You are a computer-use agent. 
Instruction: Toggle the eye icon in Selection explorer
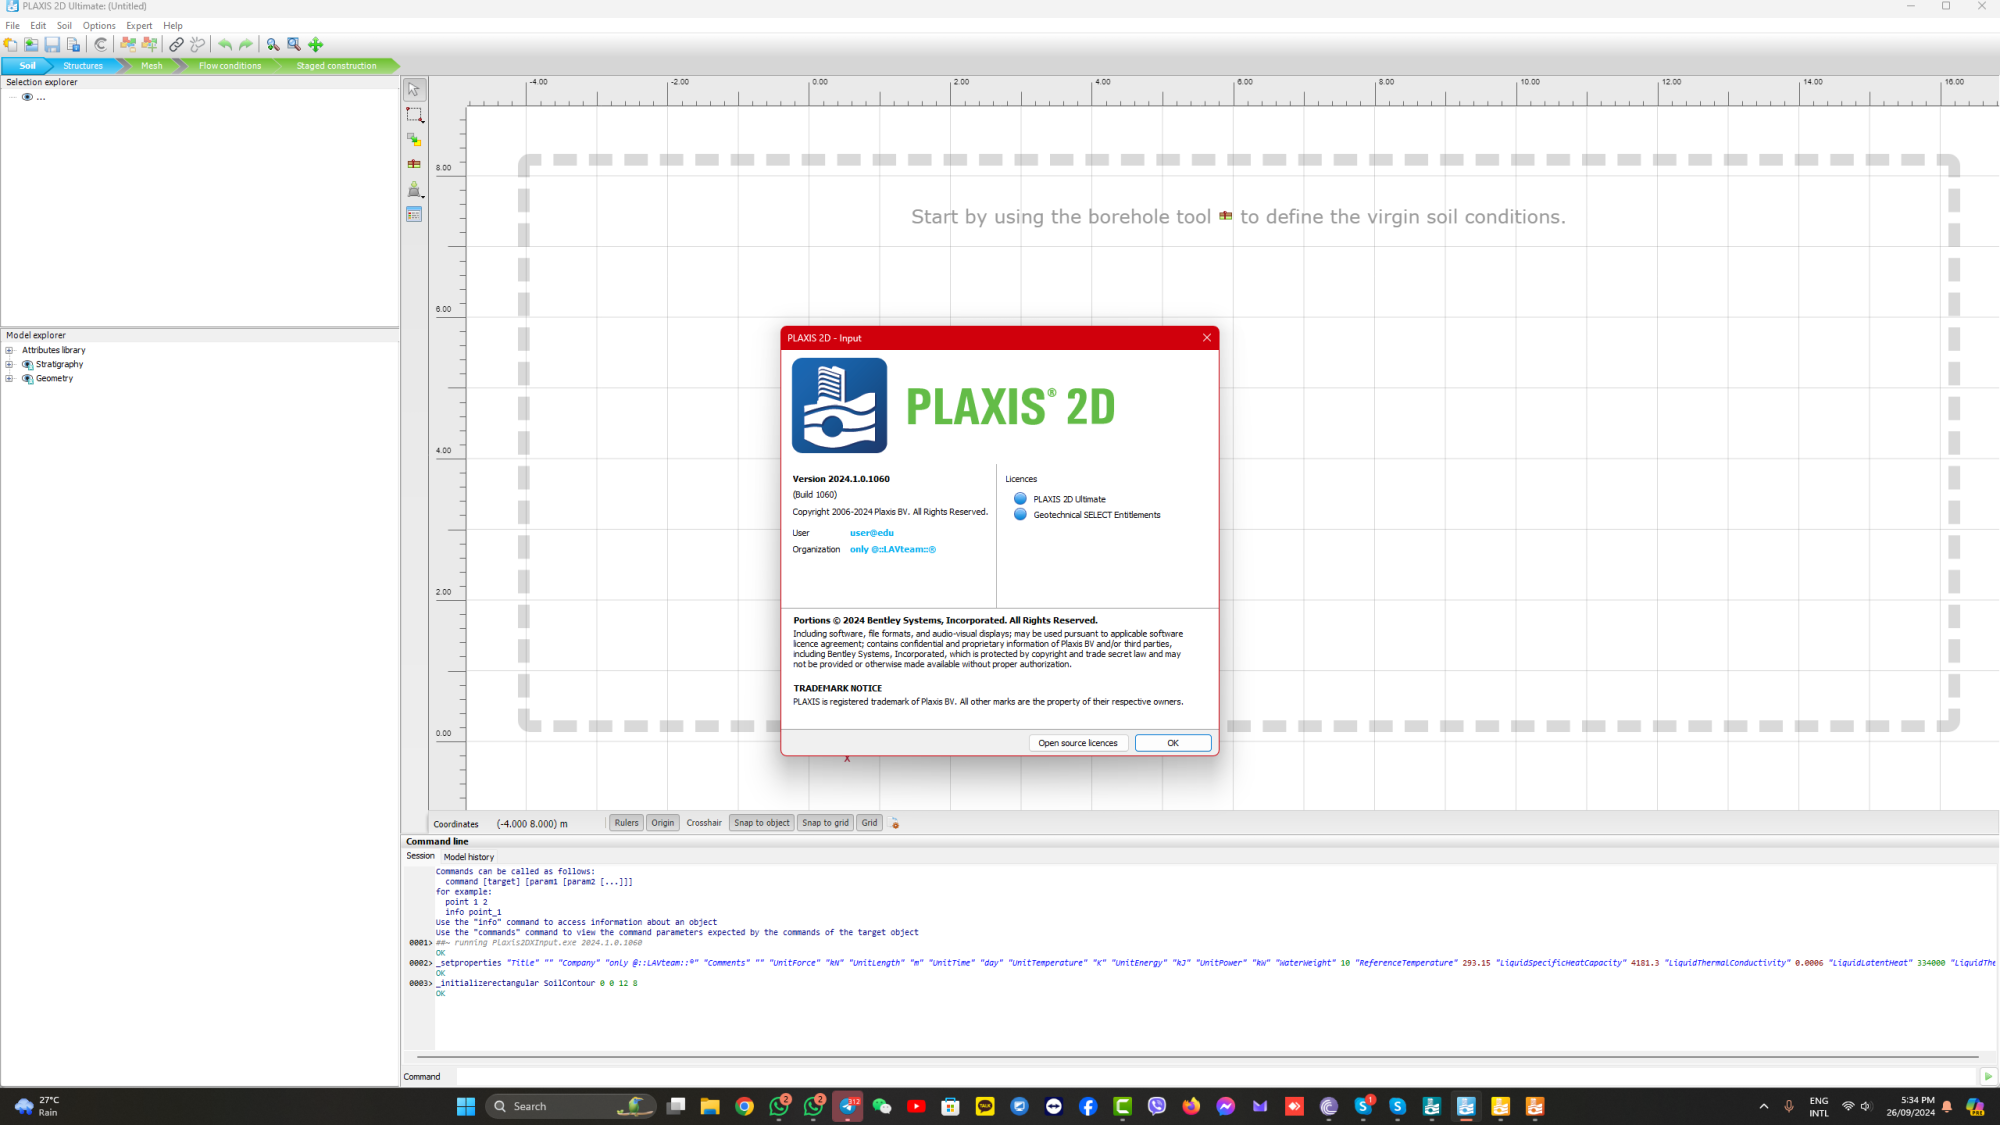click(27, 97)
